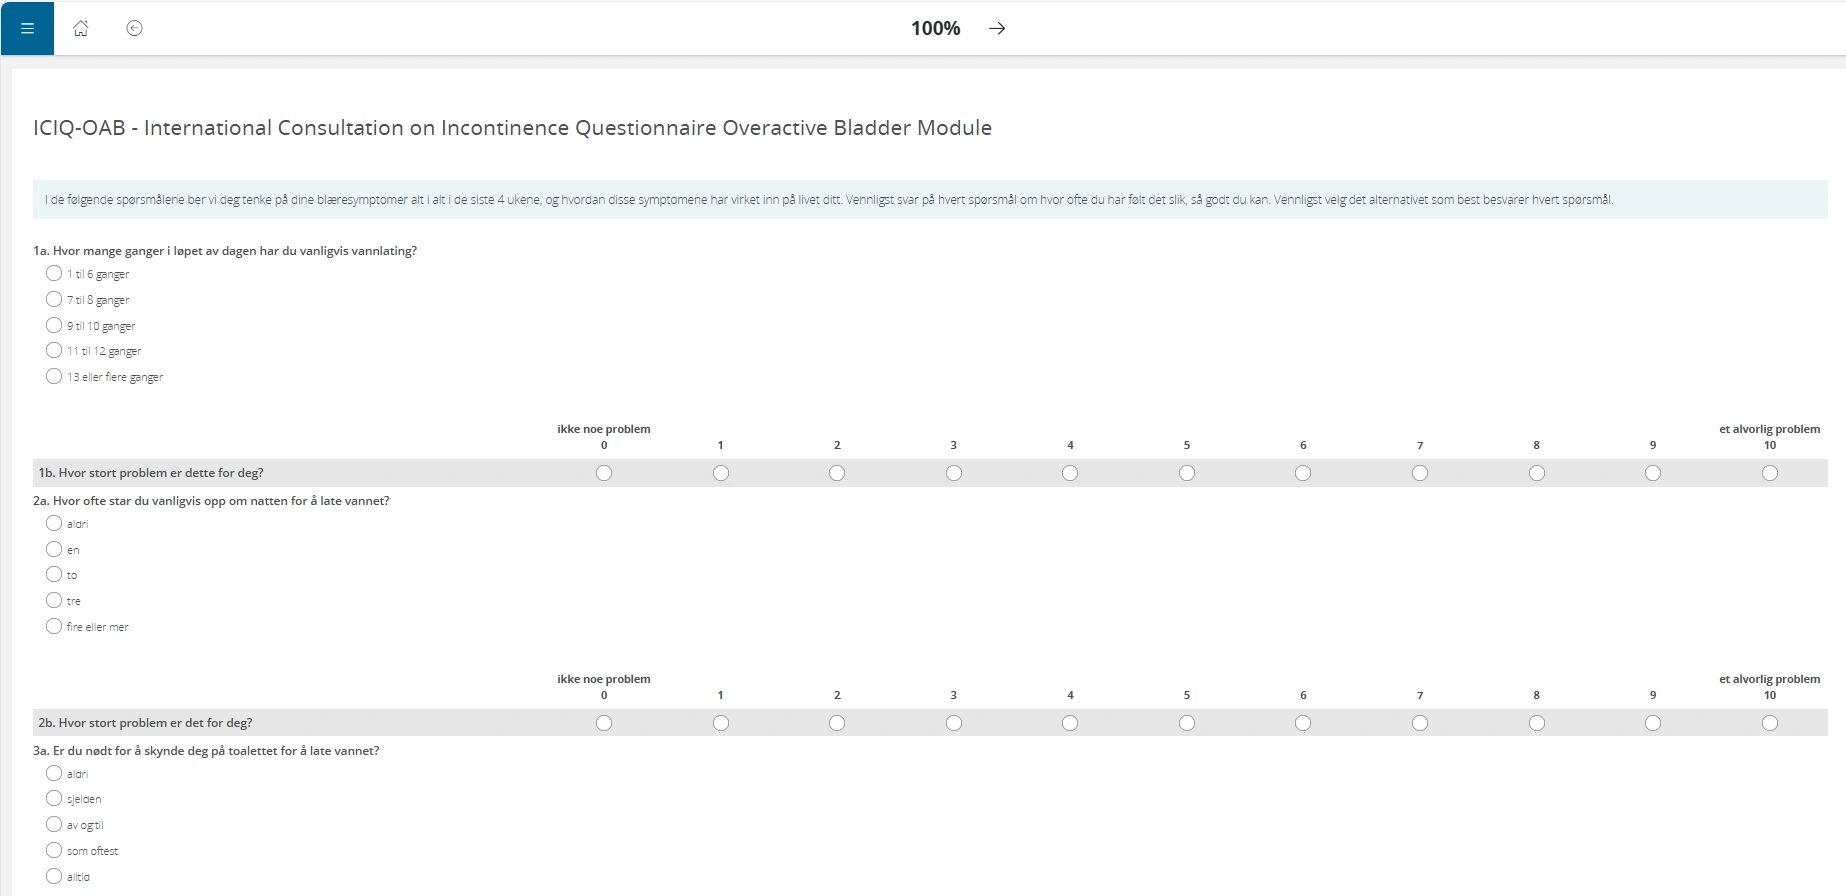Click question text '2a. Hvor ofte står du'
Screen dimensions: 1846x896
tap(211, 501)
